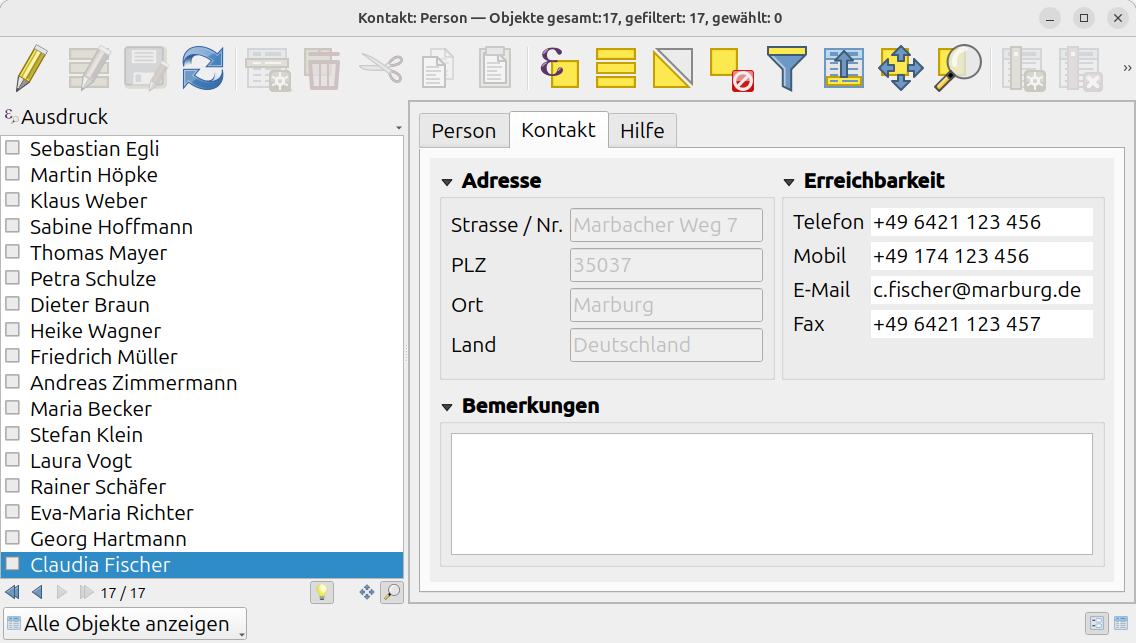
Task: Open the Hilfe tab
Action: (x=642, y=131)
